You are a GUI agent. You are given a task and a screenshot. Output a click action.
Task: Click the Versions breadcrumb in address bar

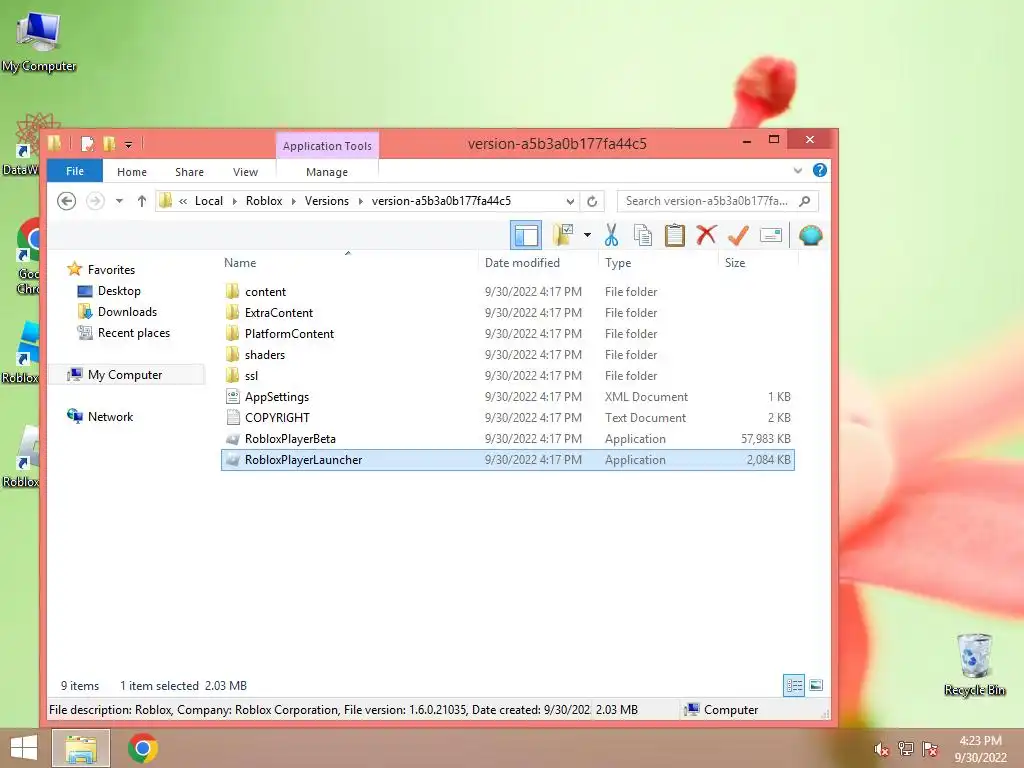tap(327, 201)
